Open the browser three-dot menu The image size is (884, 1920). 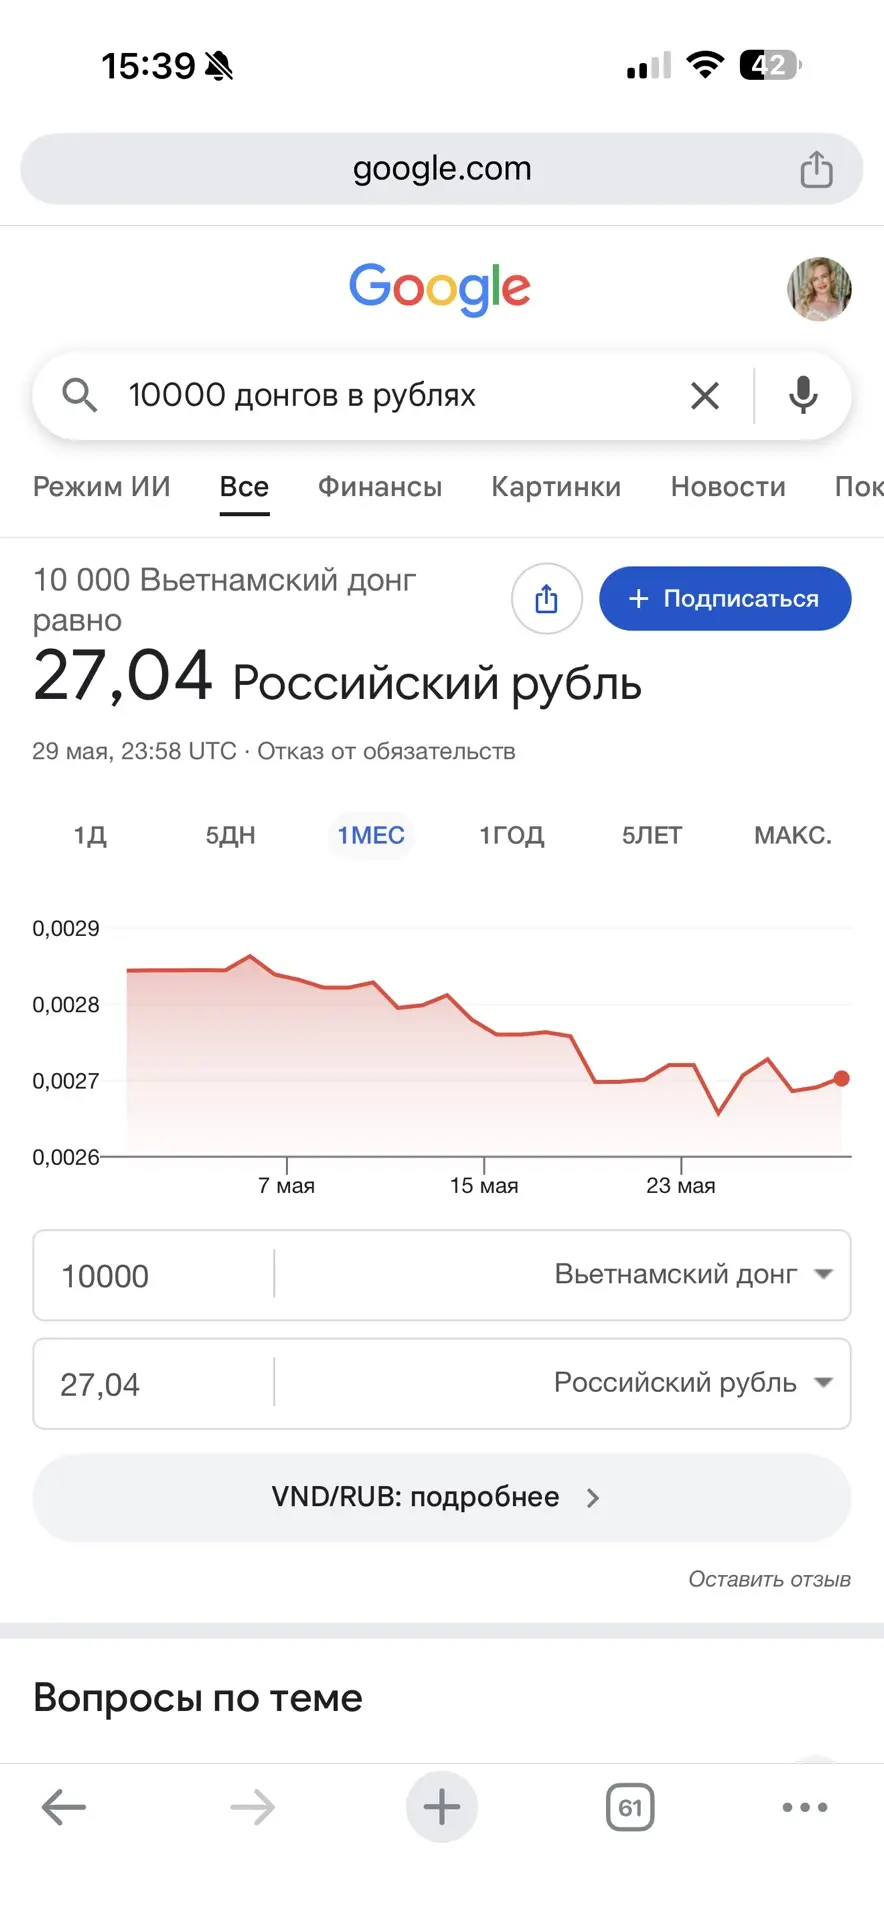pos(805,1807)
